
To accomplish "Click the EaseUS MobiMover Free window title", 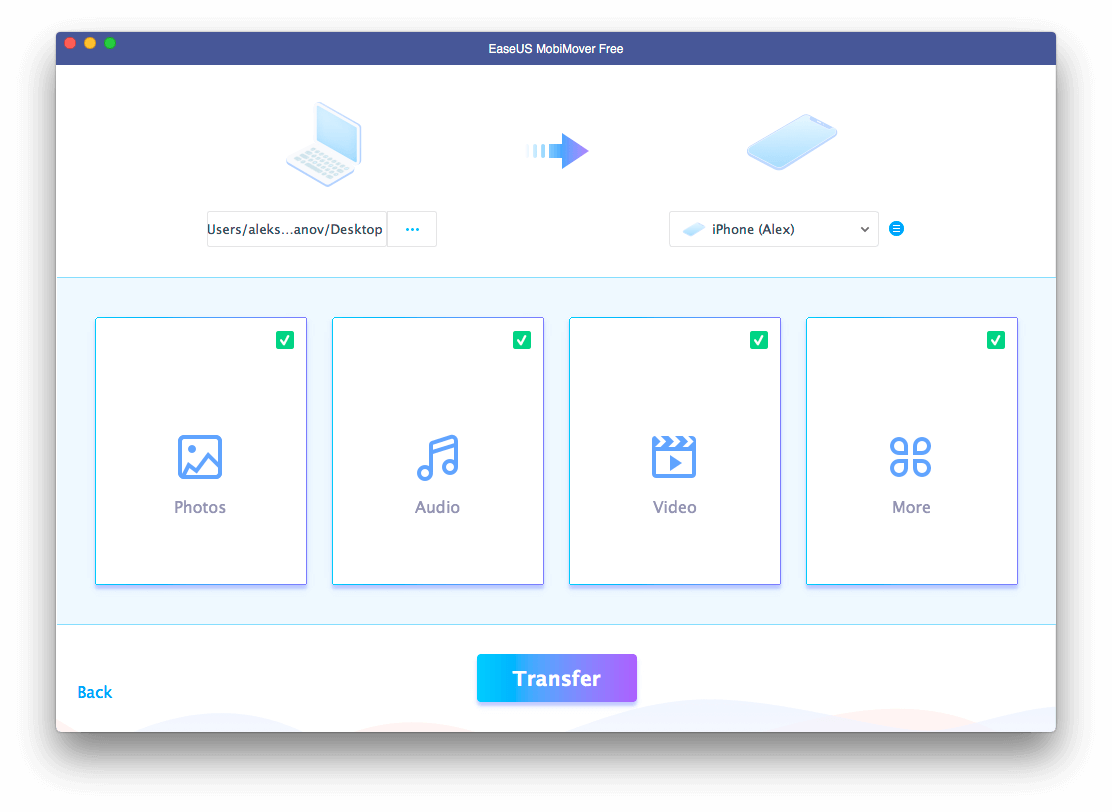I will pyautogui.click(x=556, y=49).
